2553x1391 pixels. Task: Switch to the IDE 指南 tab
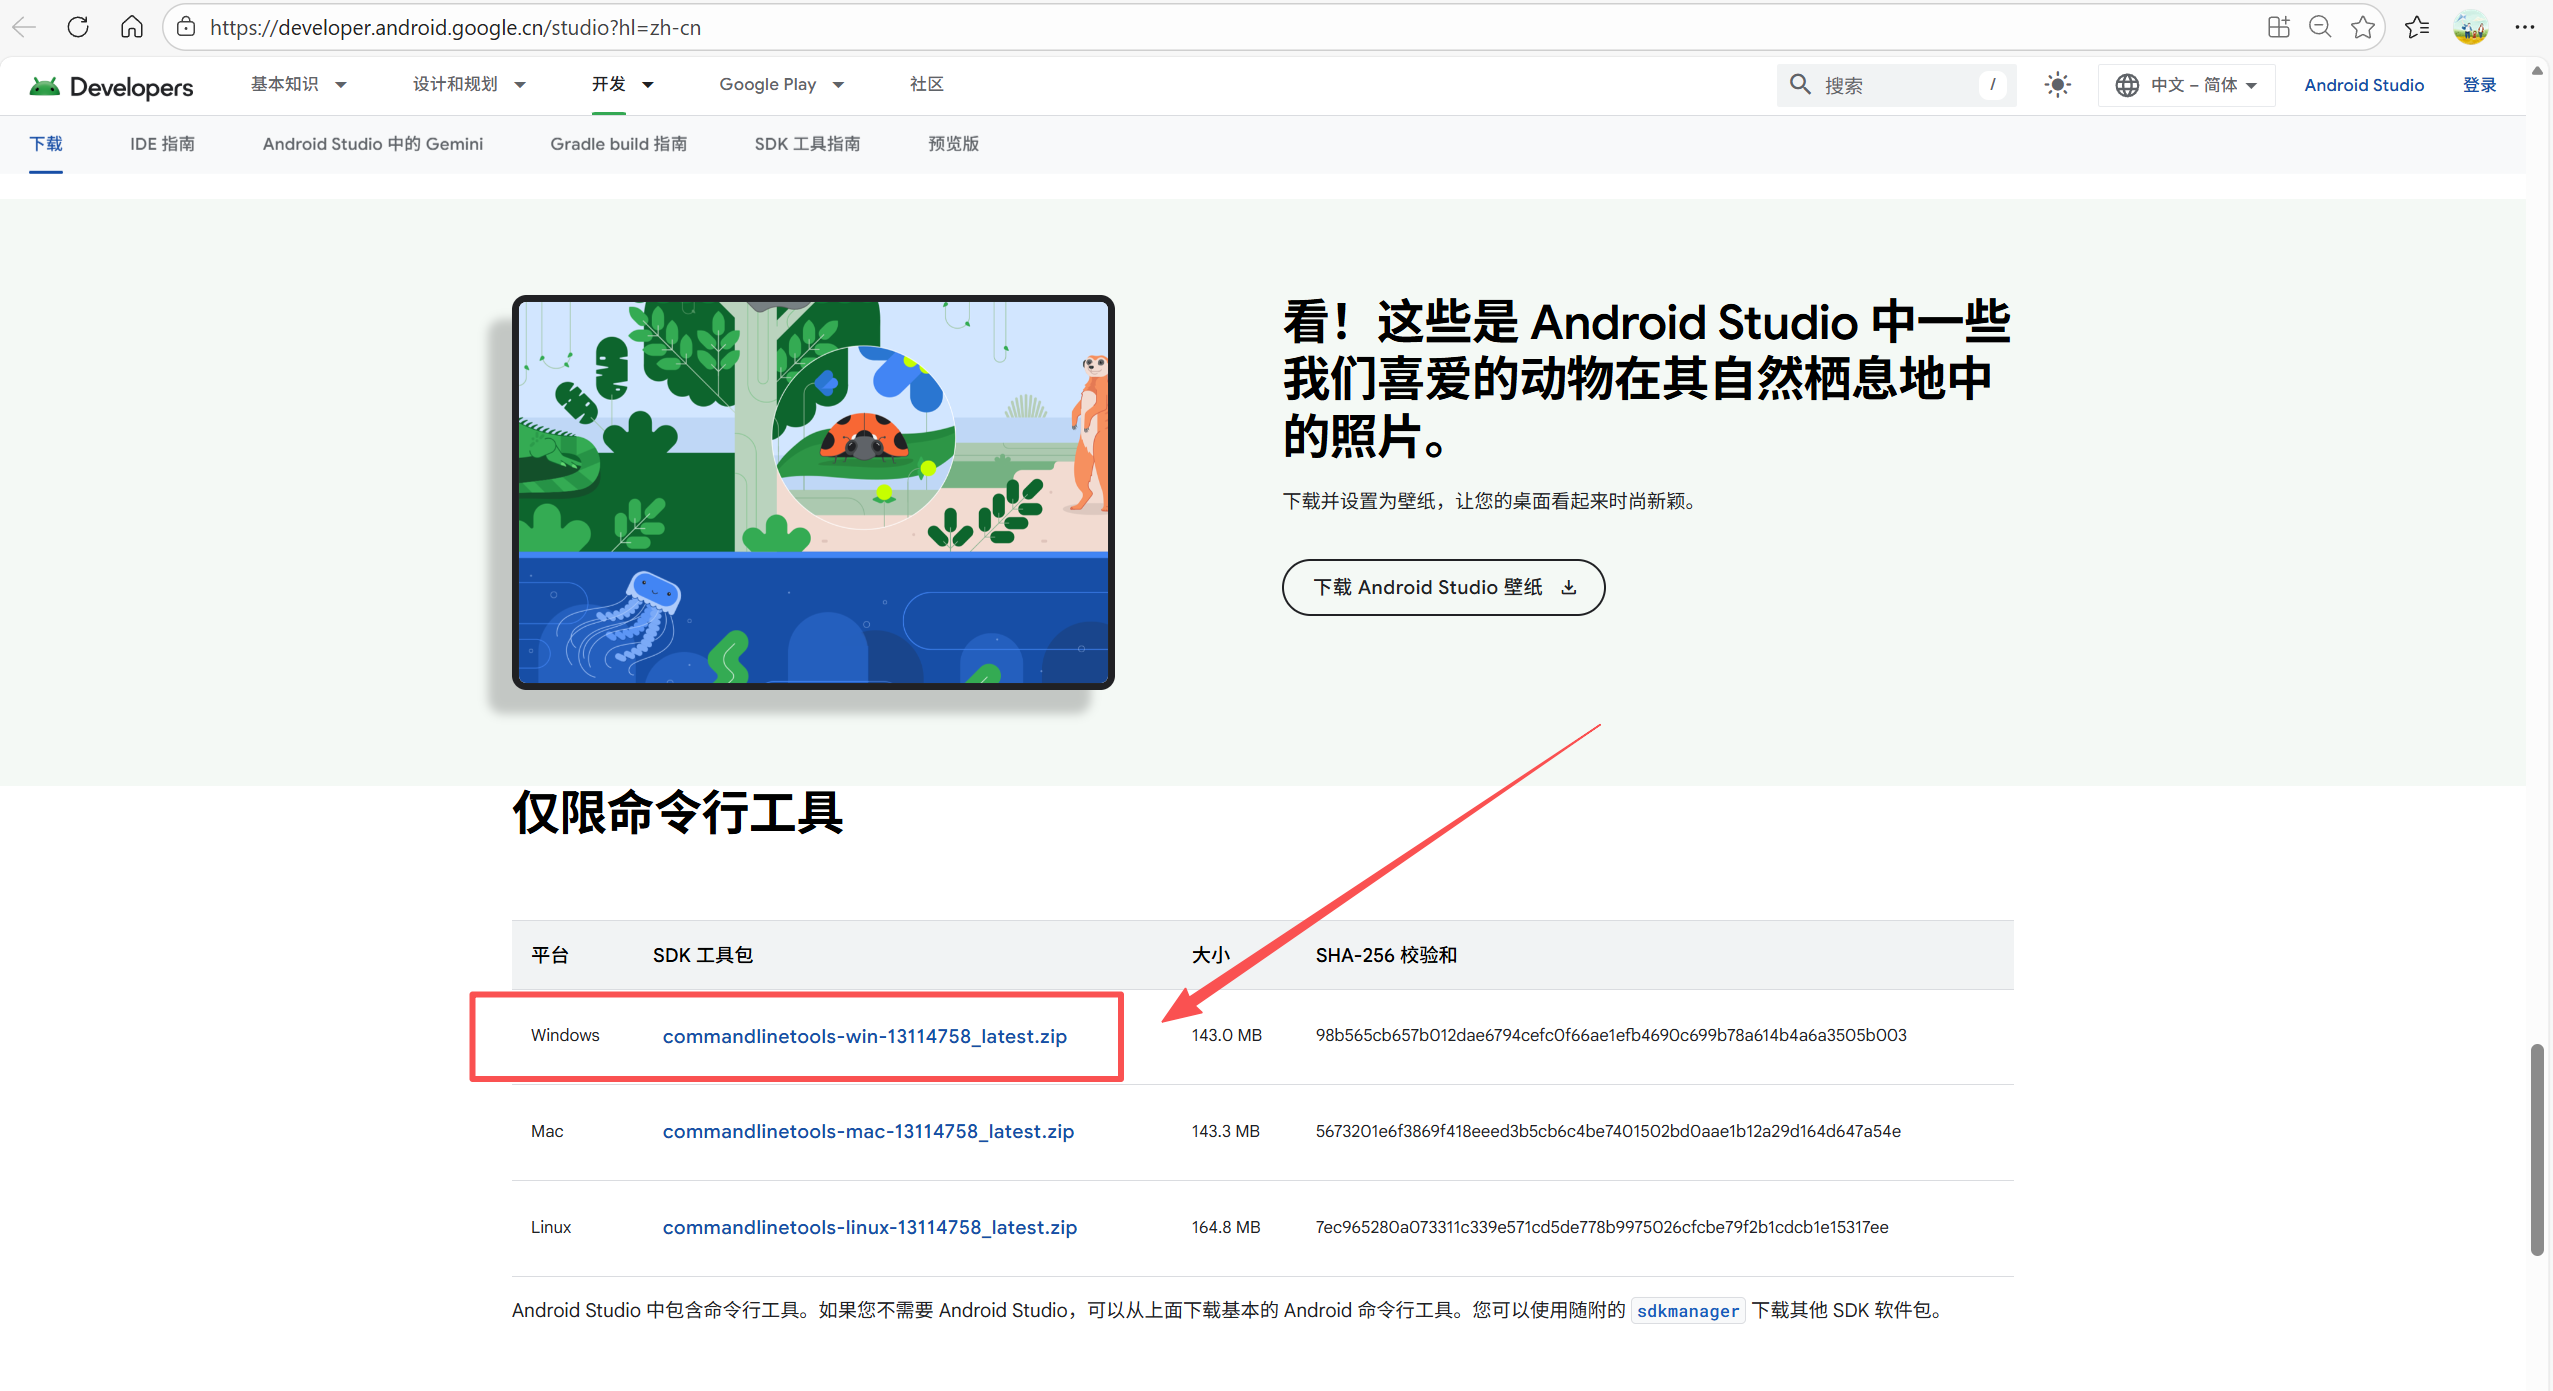[x=162, y=144]
